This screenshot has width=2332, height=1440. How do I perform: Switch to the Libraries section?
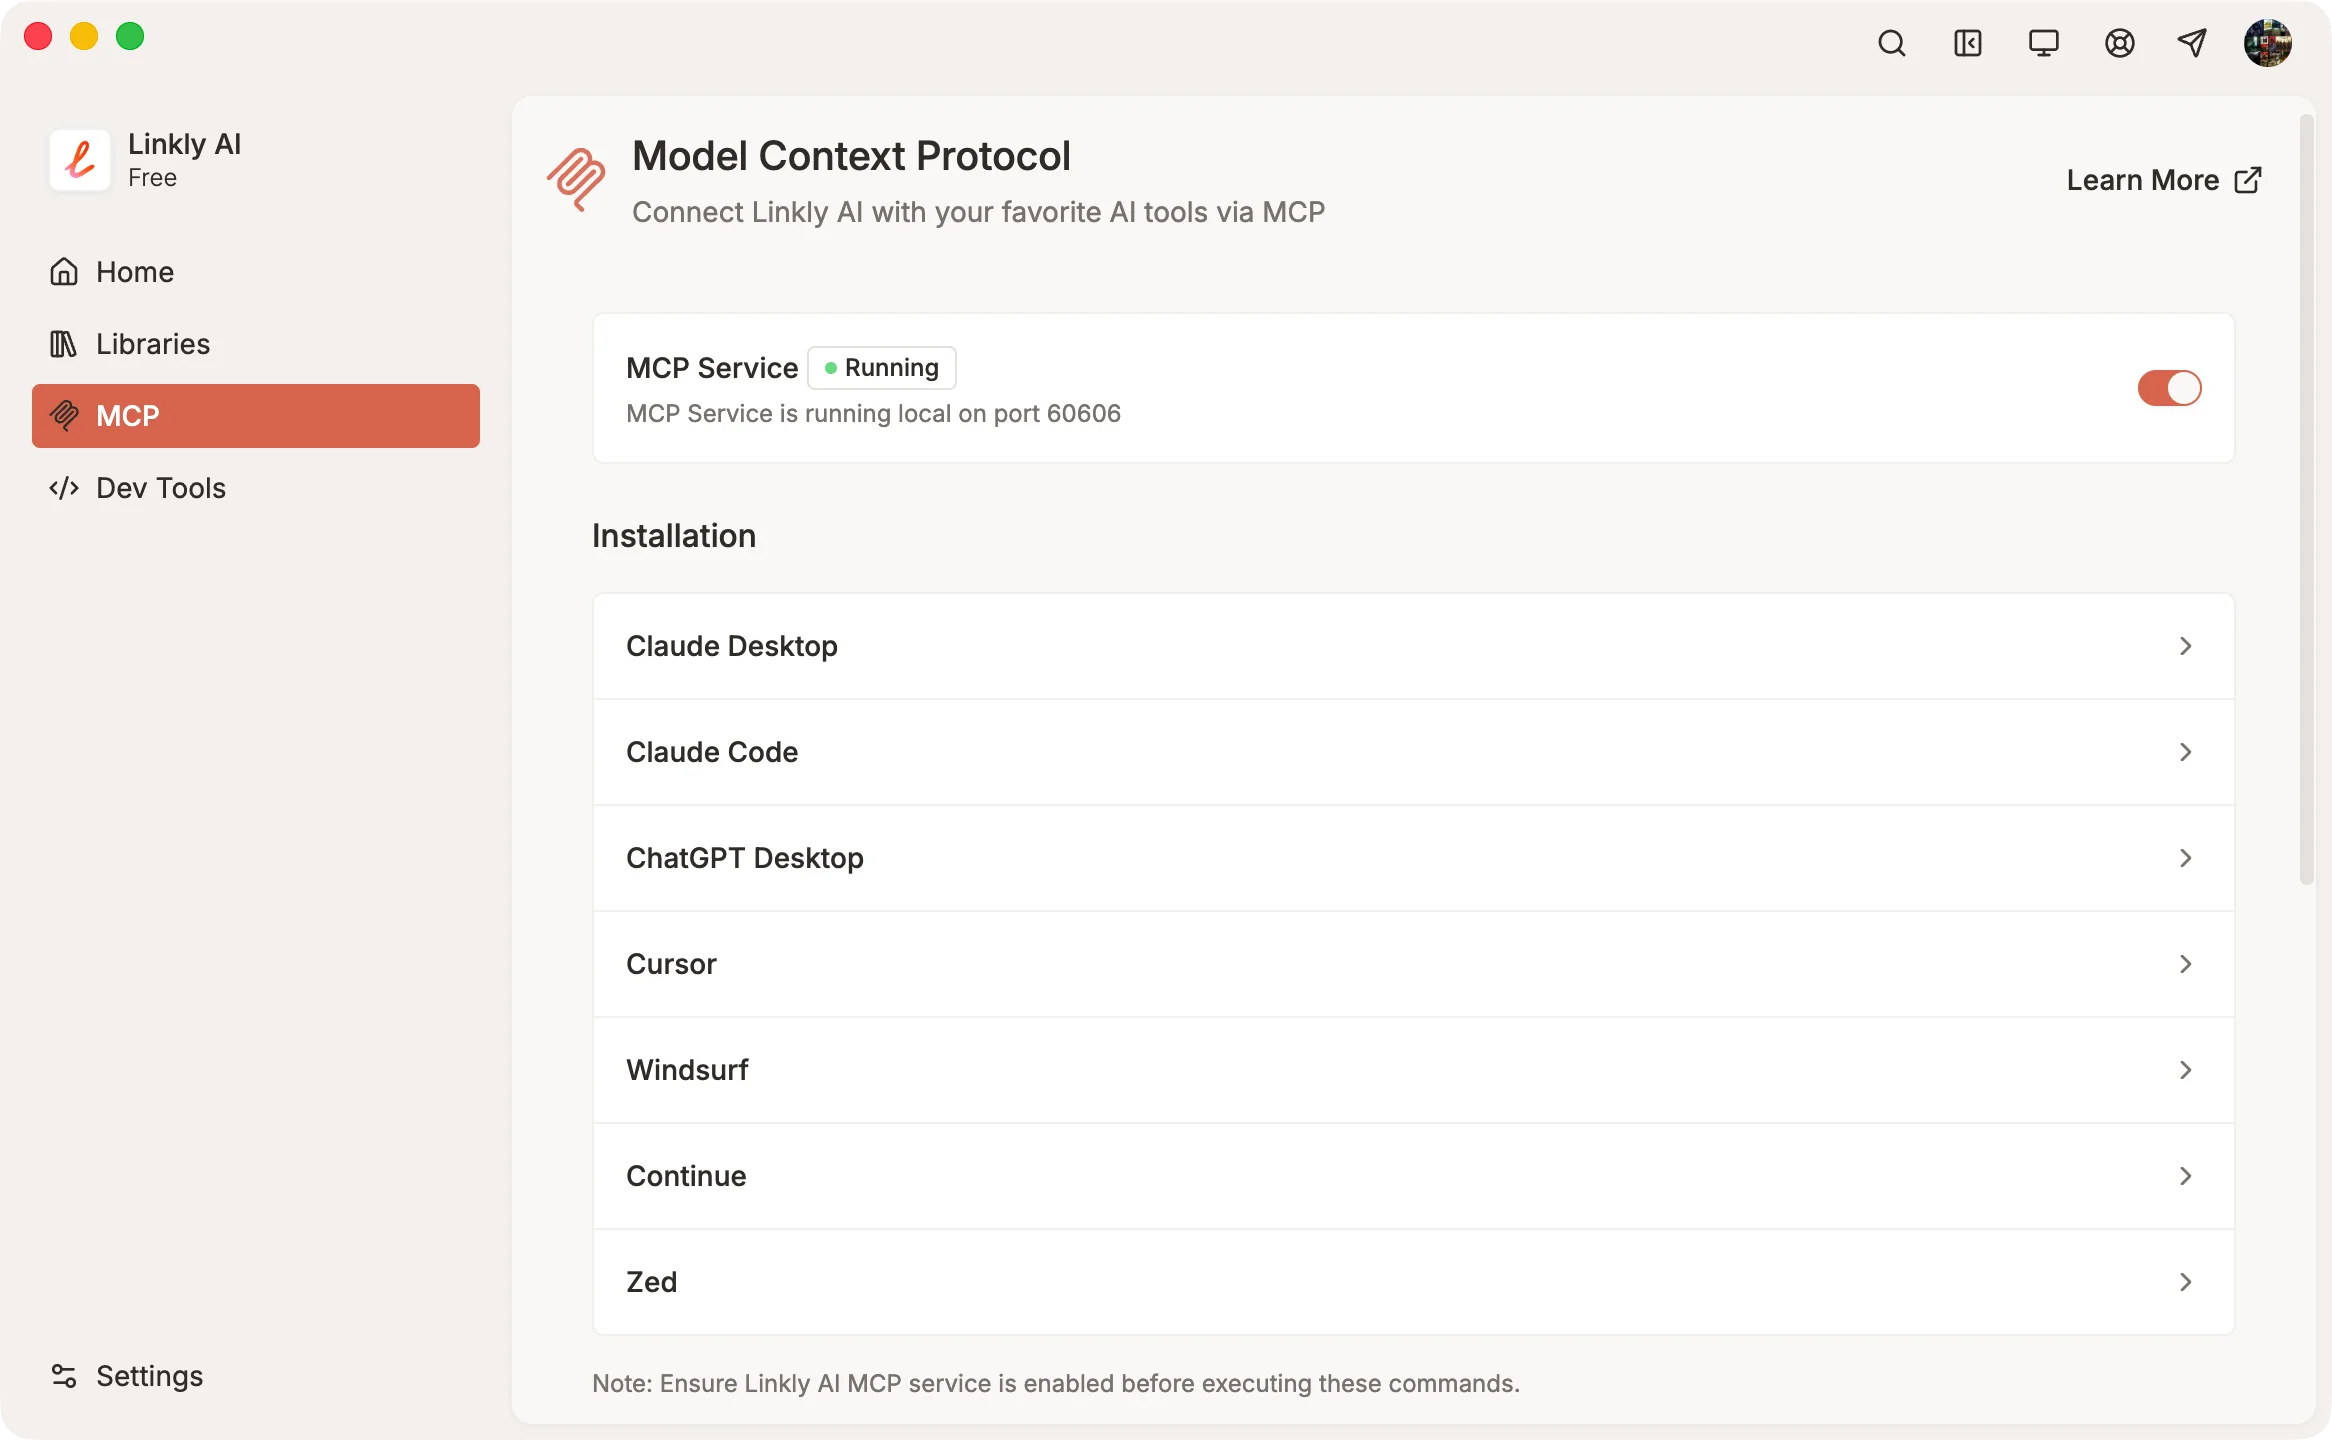151,343
